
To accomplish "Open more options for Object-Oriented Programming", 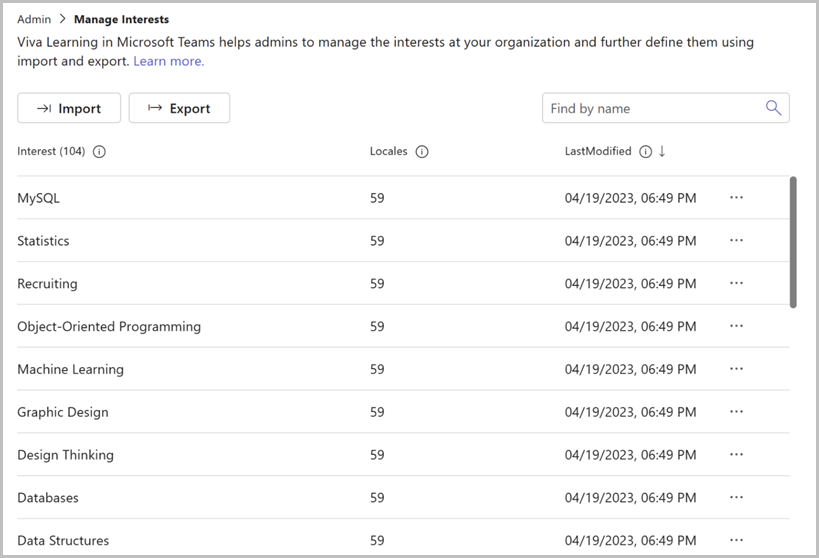I will point(736,326).
